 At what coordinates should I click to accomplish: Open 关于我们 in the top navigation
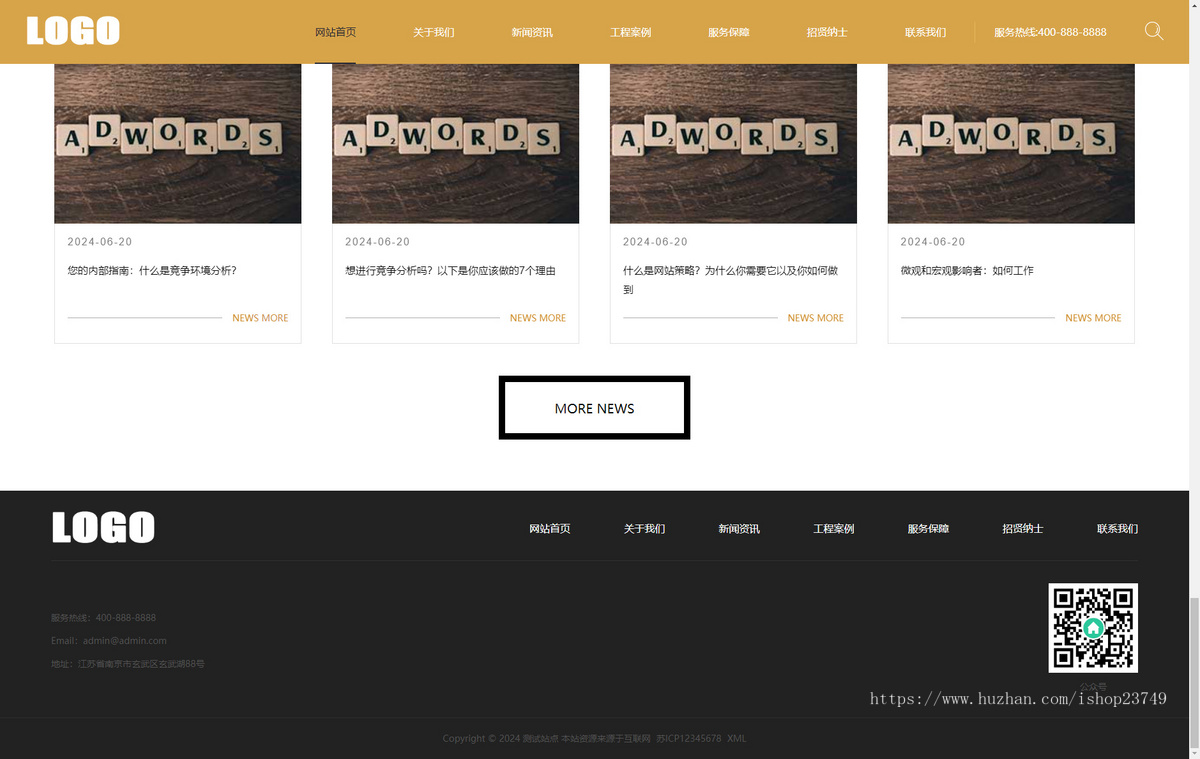point(434,32)
